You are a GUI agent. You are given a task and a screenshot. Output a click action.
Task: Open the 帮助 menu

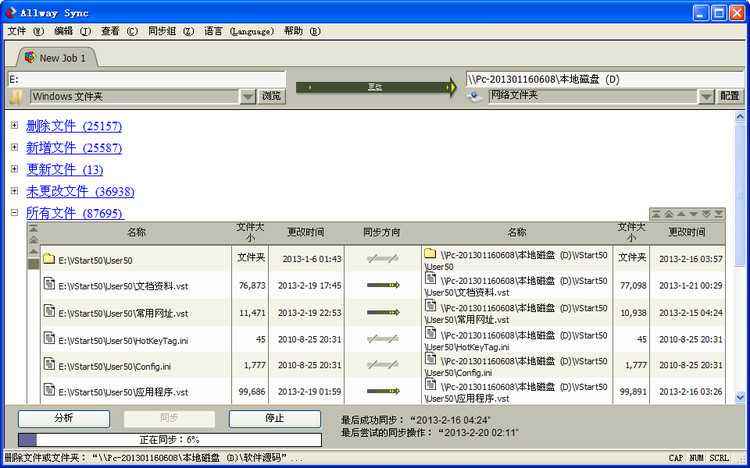pos(302,31)
